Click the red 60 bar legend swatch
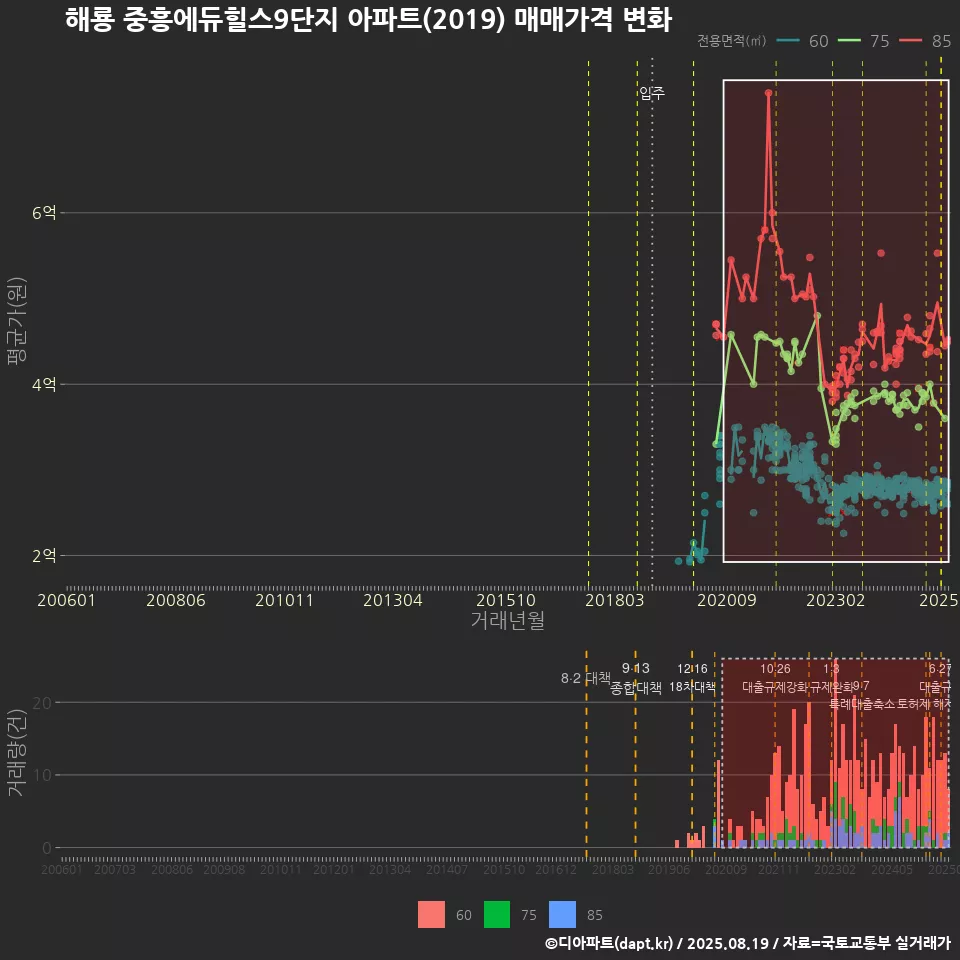The width and height of the screenshot is (960, 960). point(431,915)
